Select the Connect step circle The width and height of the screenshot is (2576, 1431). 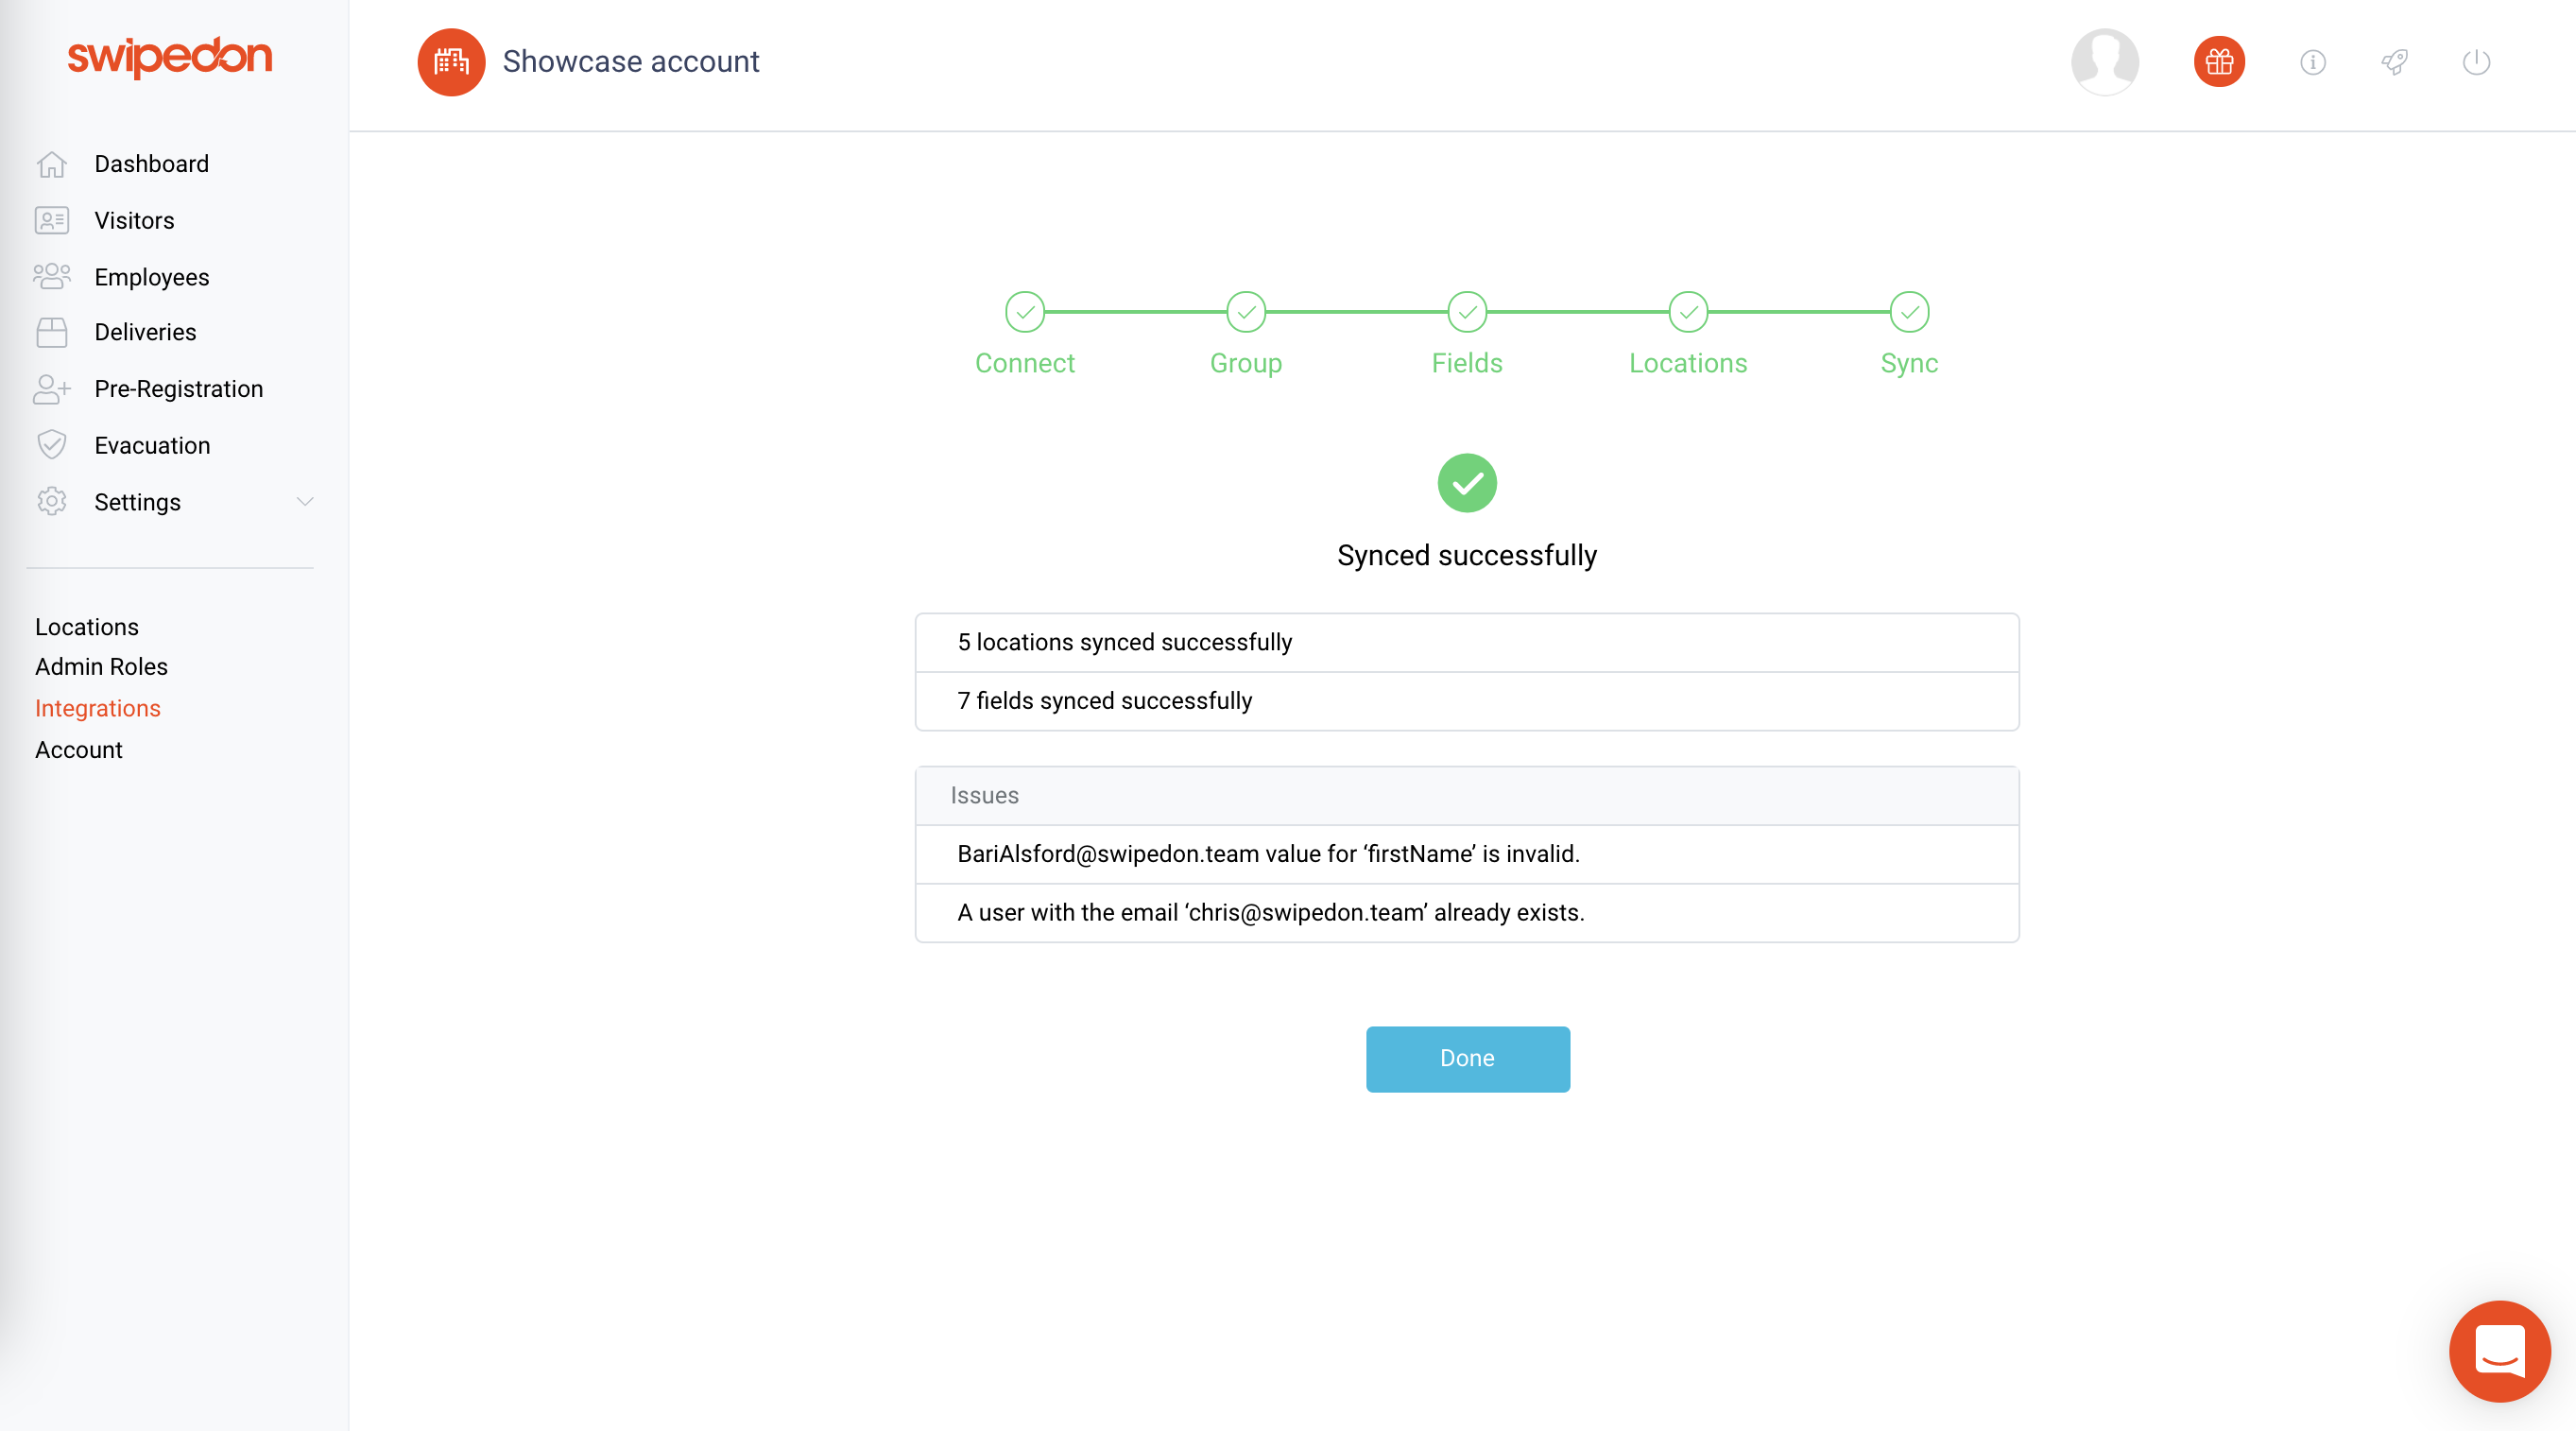point(1024,312)
